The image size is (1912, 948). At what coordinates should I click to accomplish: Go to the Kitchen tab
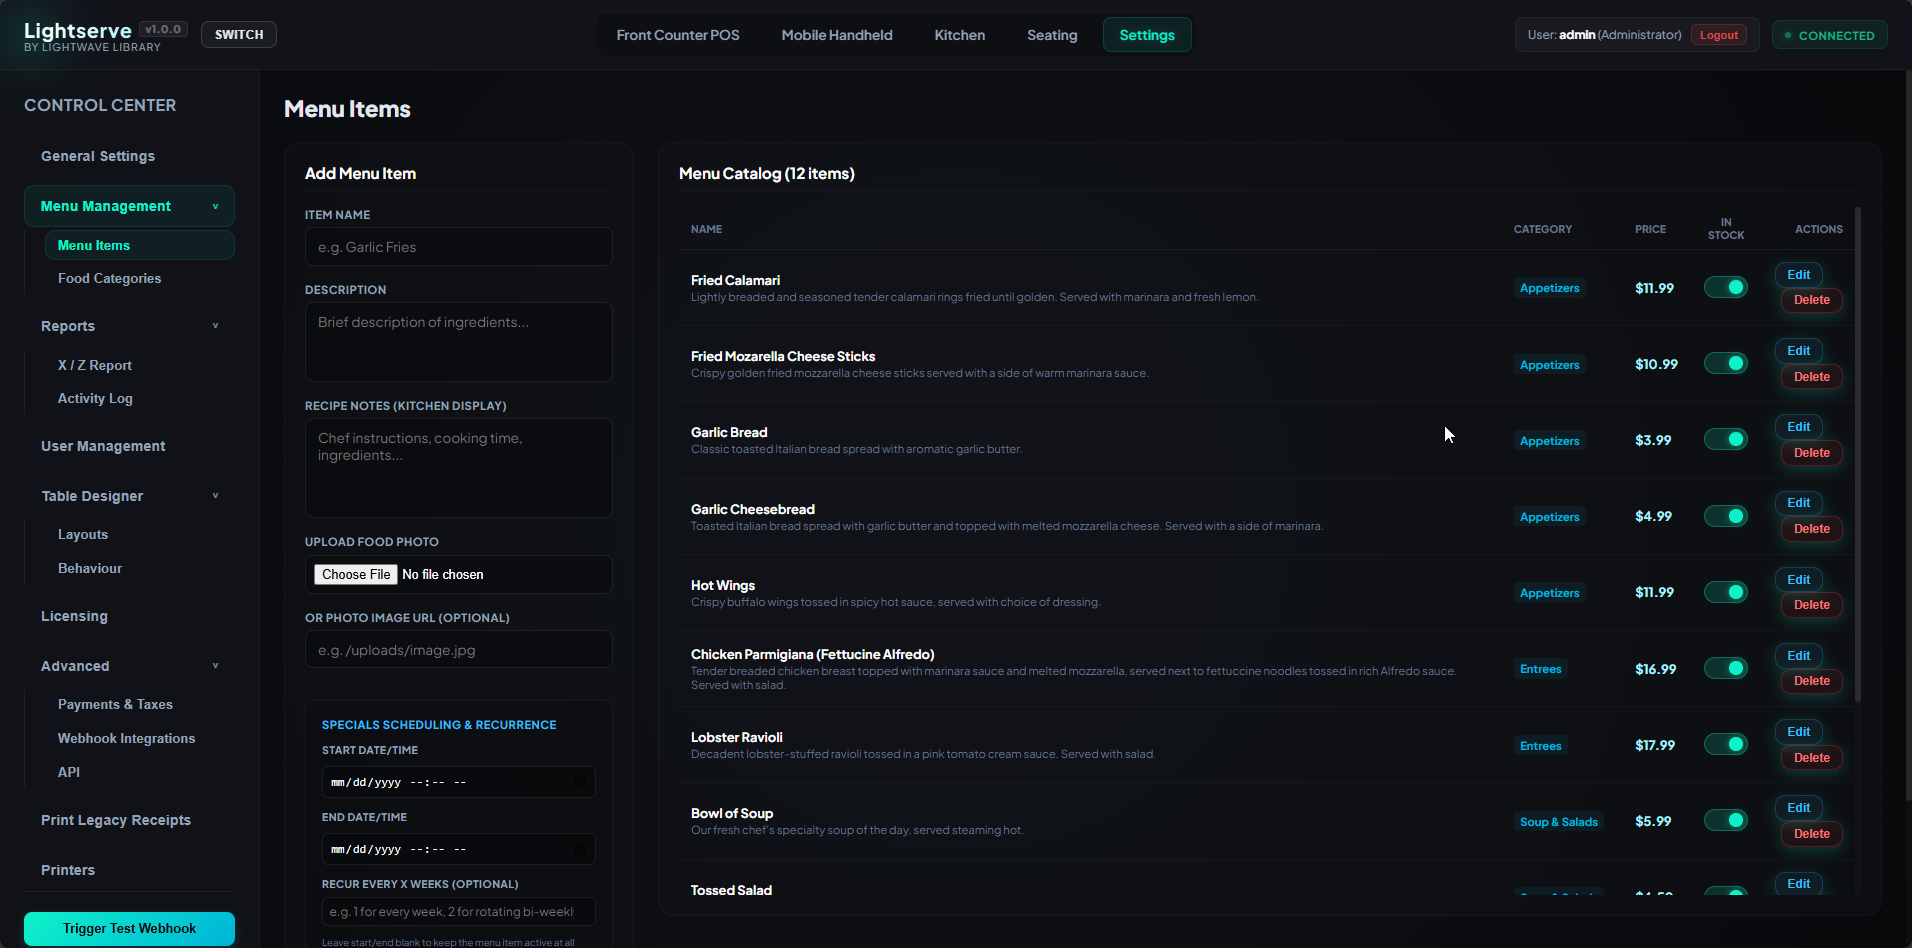tap(960, 35)
